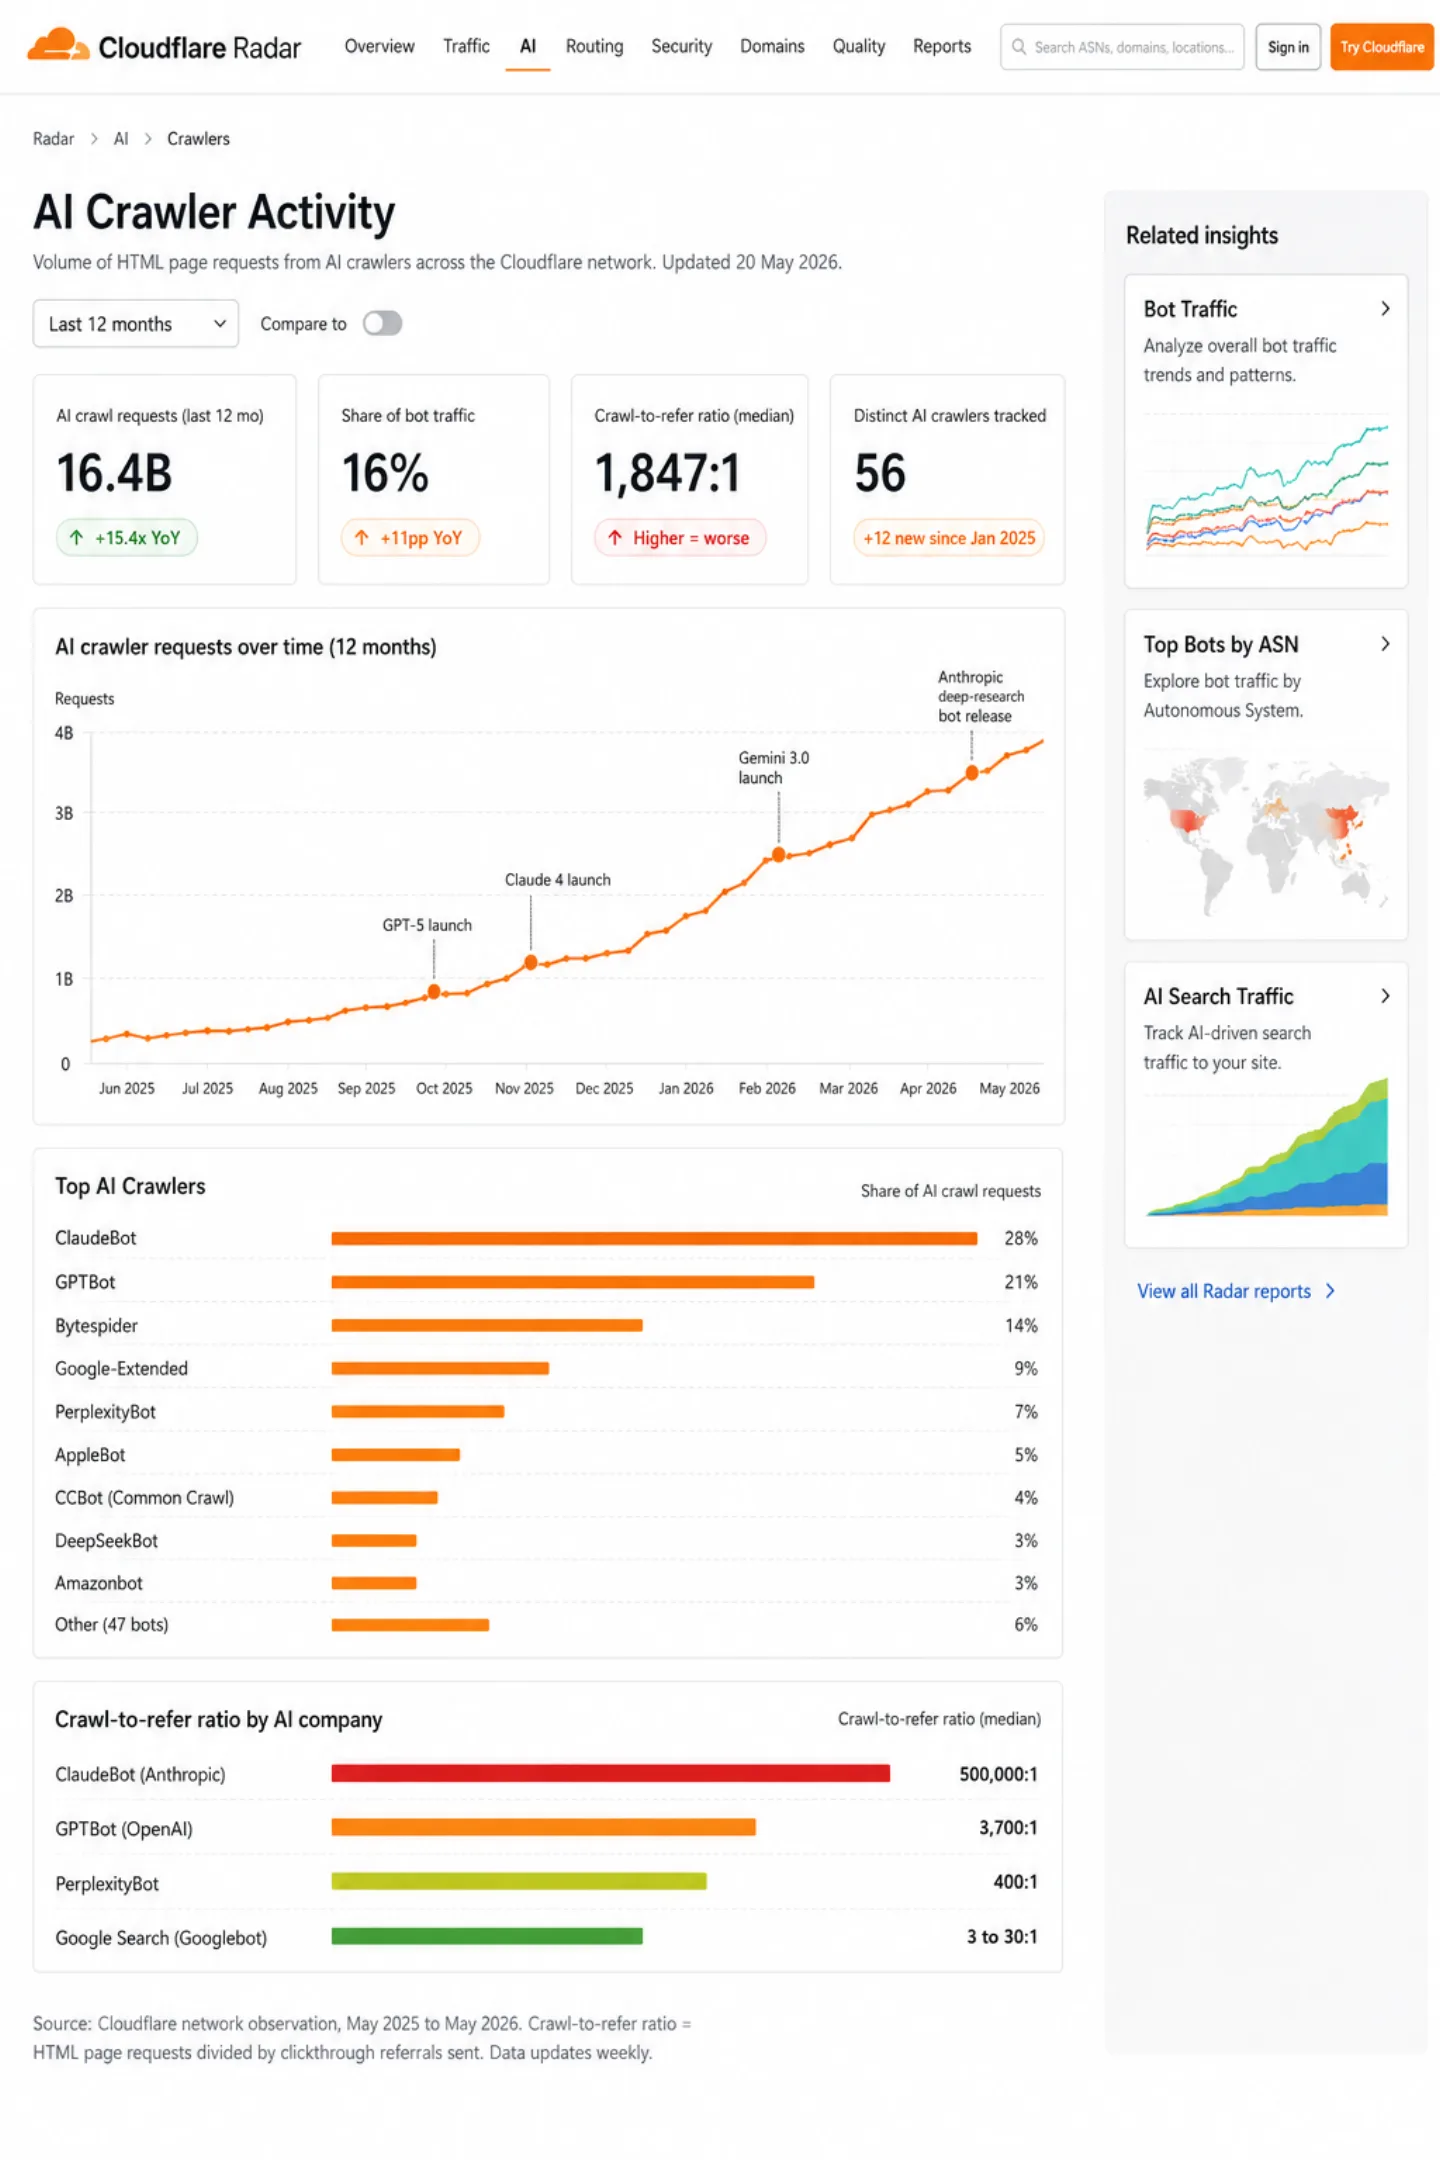Viewport: 1440px width, 2160px height.
Task: Click the 16% share of bot traffic value
Action: (x=384, y=473)
